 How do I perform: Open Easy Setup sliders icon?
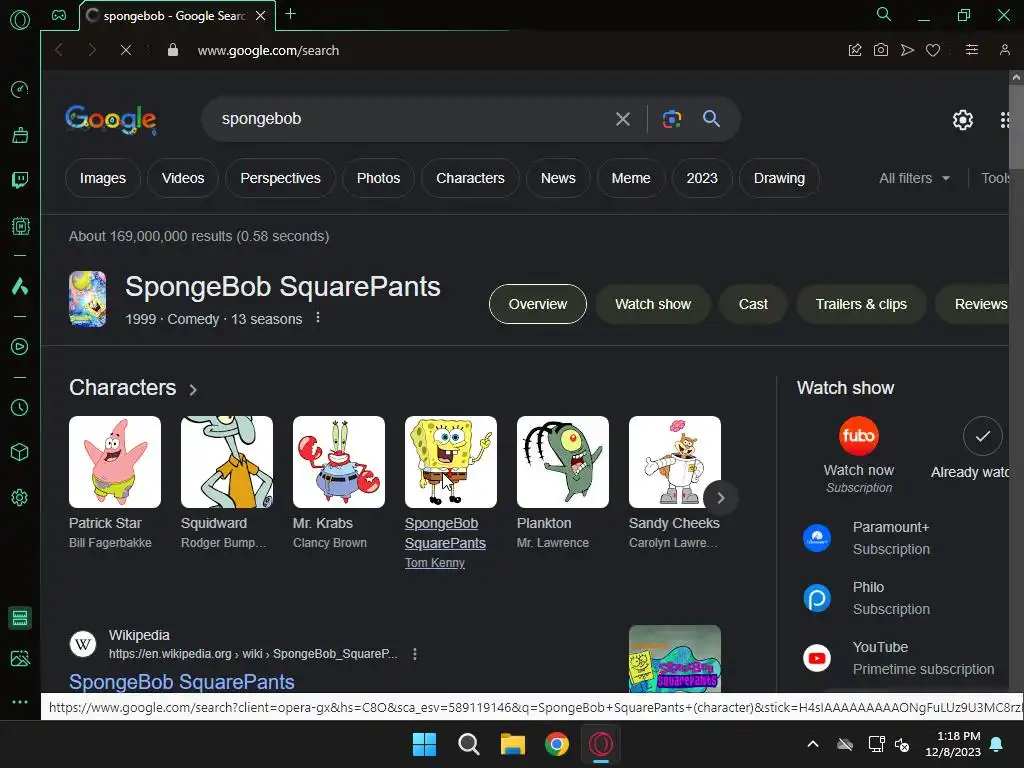click(972, 50)
